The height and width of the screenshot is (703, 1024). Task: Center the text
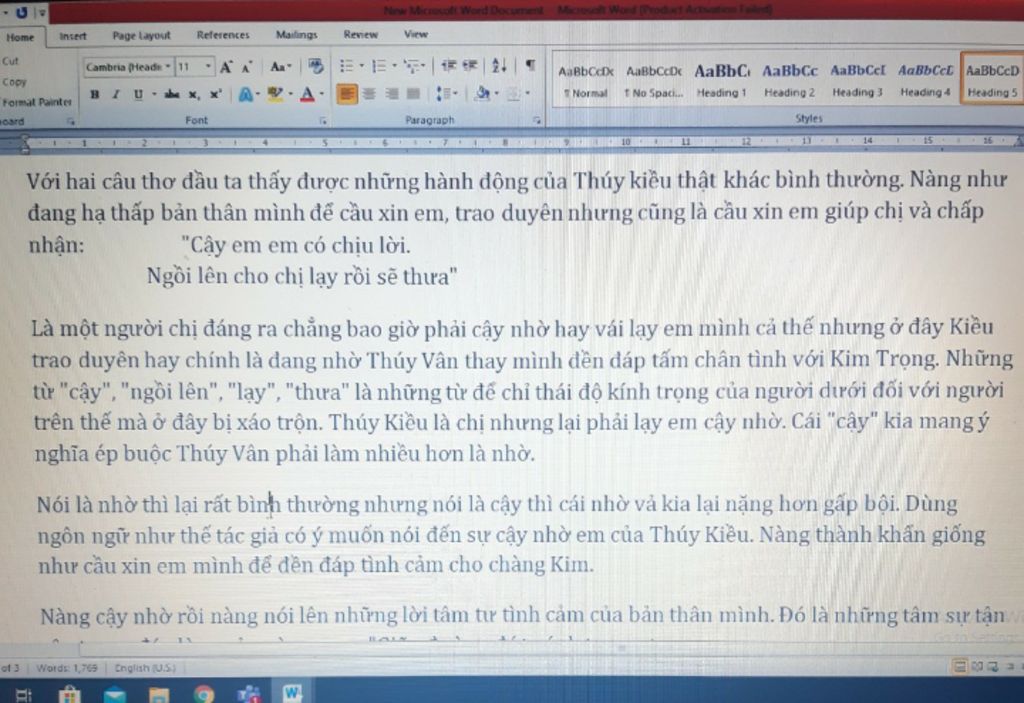coord(369,94)
